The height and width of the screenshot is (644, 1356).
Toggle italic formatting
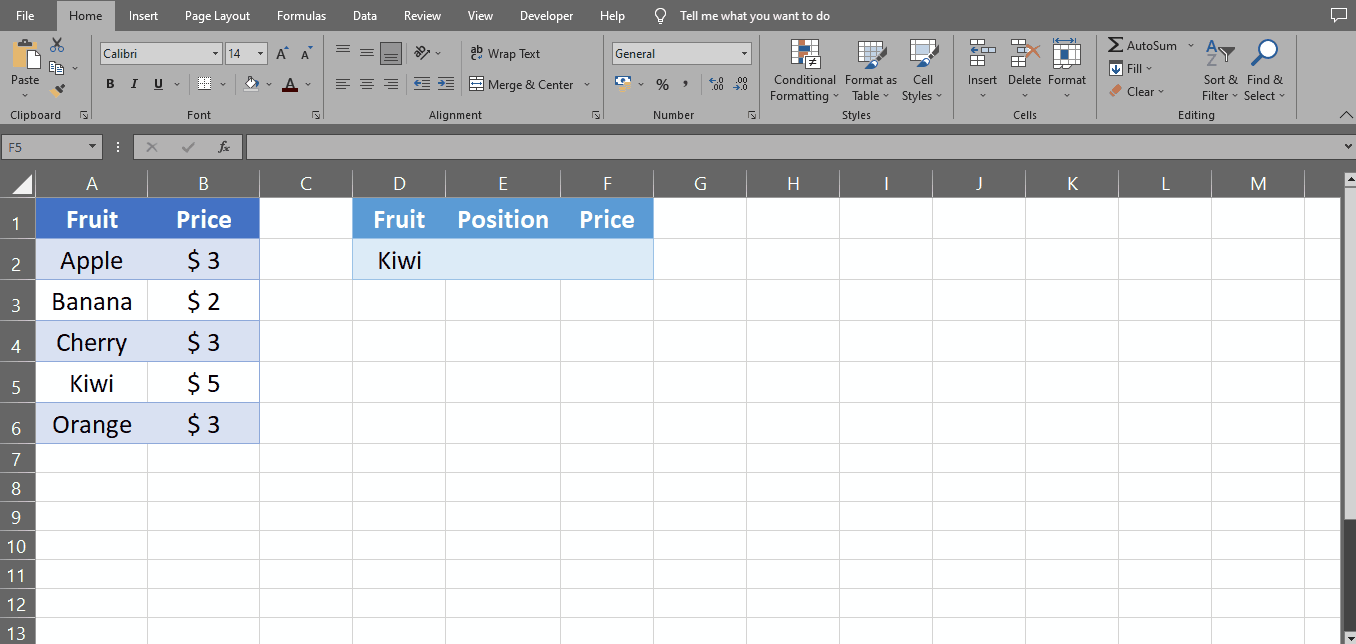pos(133,84)
